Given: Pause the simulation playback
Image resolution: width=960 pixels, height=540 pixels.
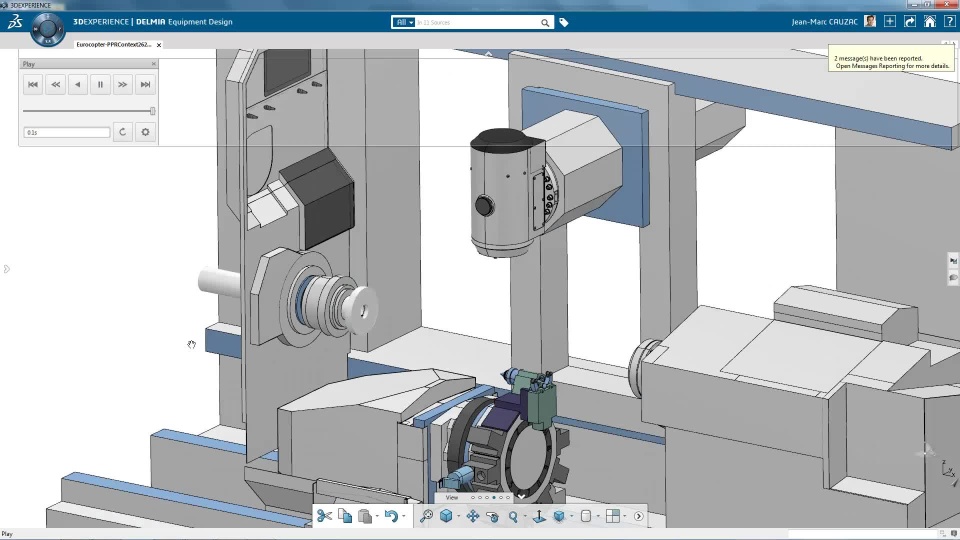Looking at the screenshot, I should (x=100, y=85).
